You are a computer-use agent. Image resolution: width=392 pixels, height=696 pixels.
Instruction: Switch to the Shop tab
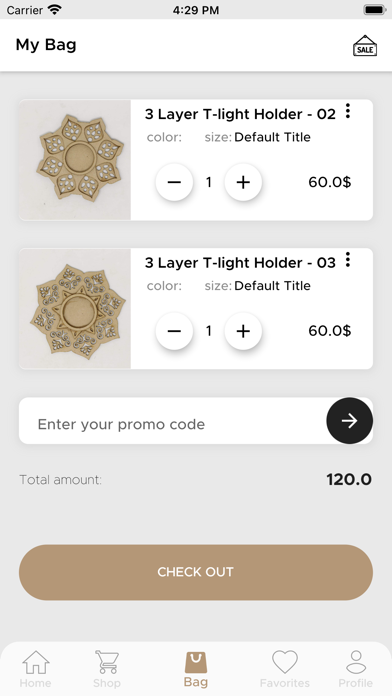(x=107, y=669)
